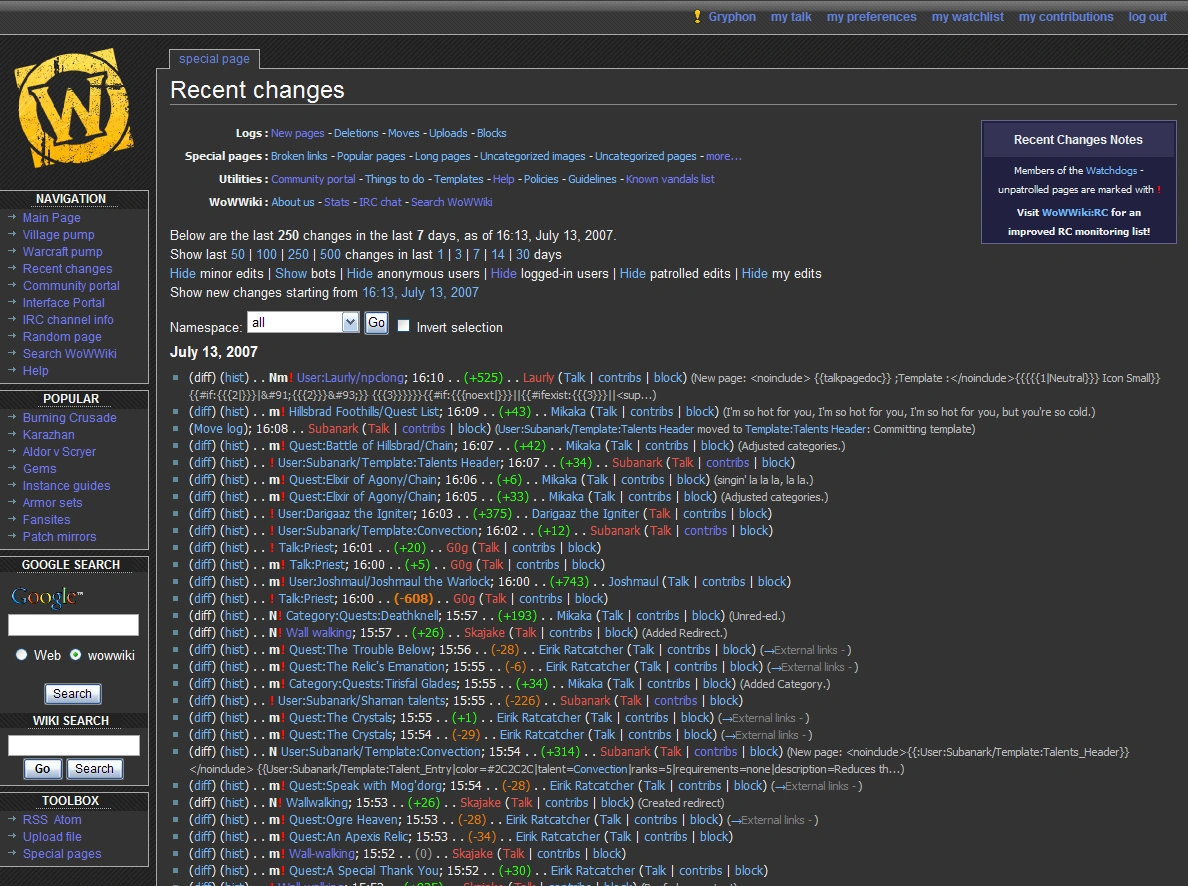Screen dimensions: 1188x886
Task: Focus the wiki search text field
Action: 73,746
